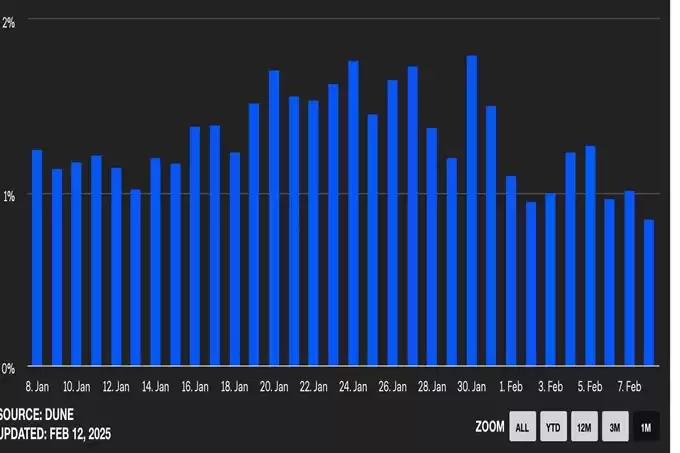Click the bar for 16. Jan
This screenshot has width=680, height=453.
195,246
